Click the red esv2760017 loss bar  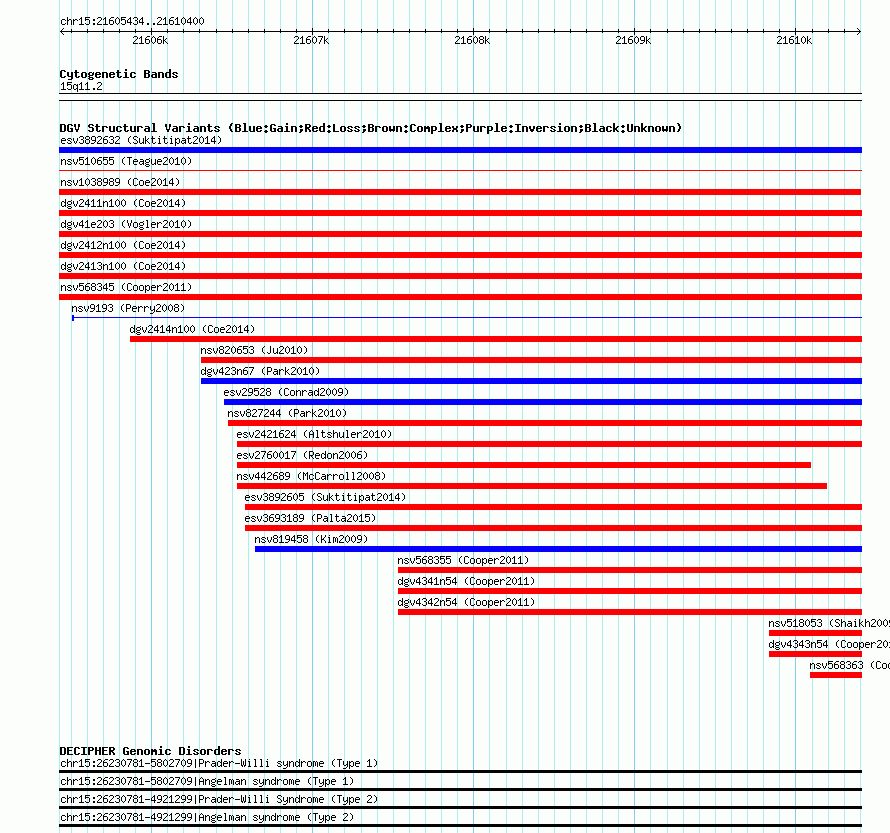coord(524,465)
